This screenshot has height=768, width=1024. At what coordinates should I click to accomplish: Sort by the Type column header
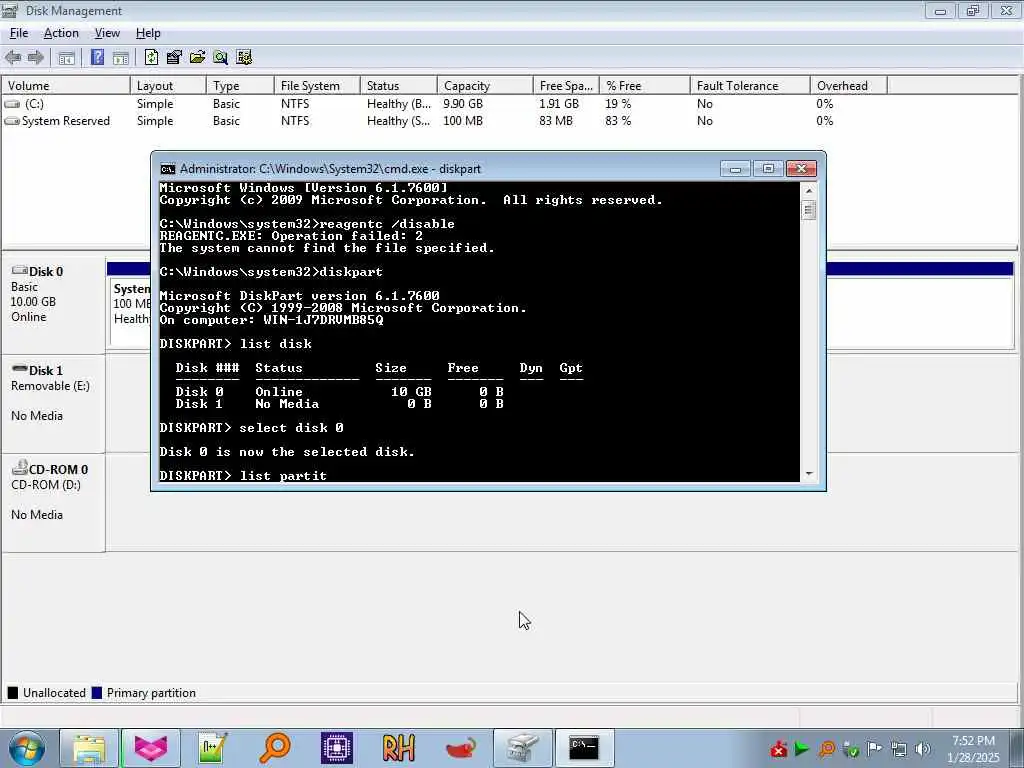pos(240,86)
